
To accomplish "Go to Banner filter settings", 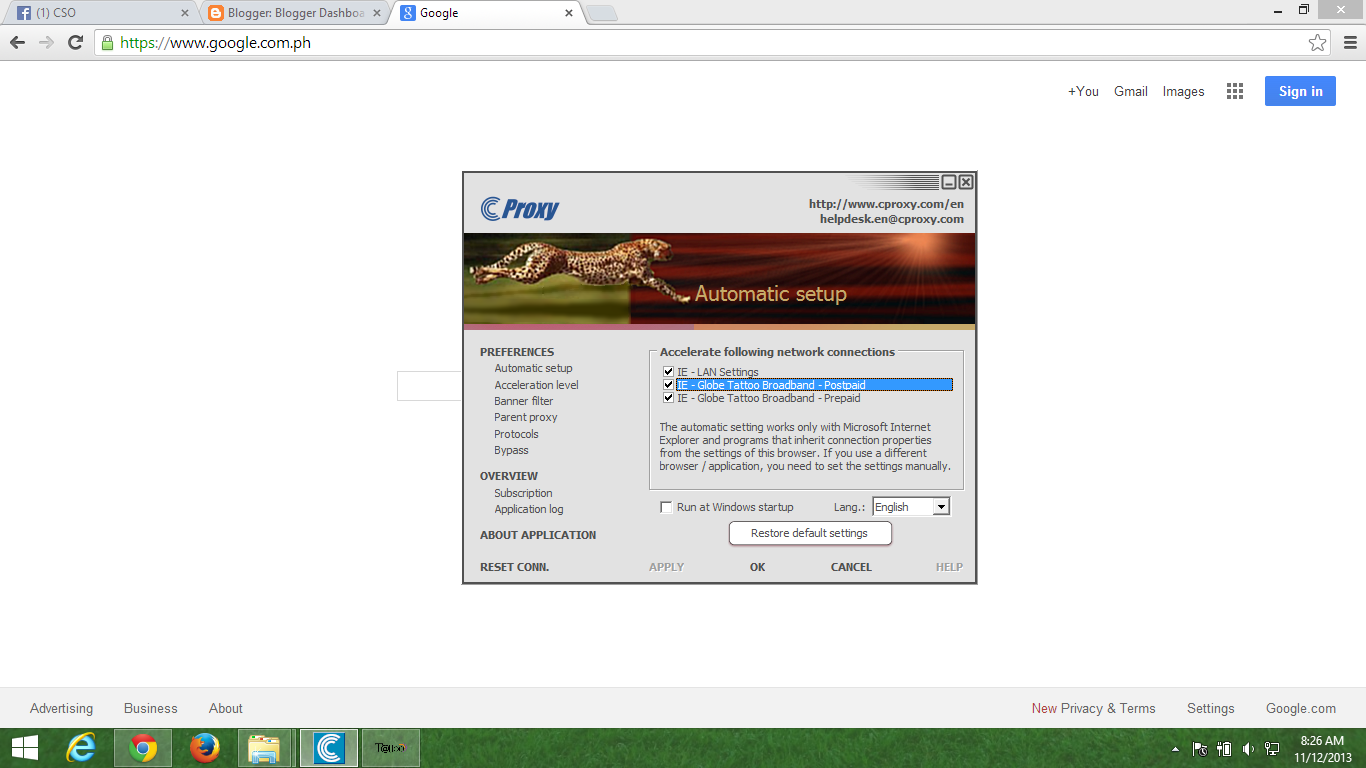I will coord(523,401).
